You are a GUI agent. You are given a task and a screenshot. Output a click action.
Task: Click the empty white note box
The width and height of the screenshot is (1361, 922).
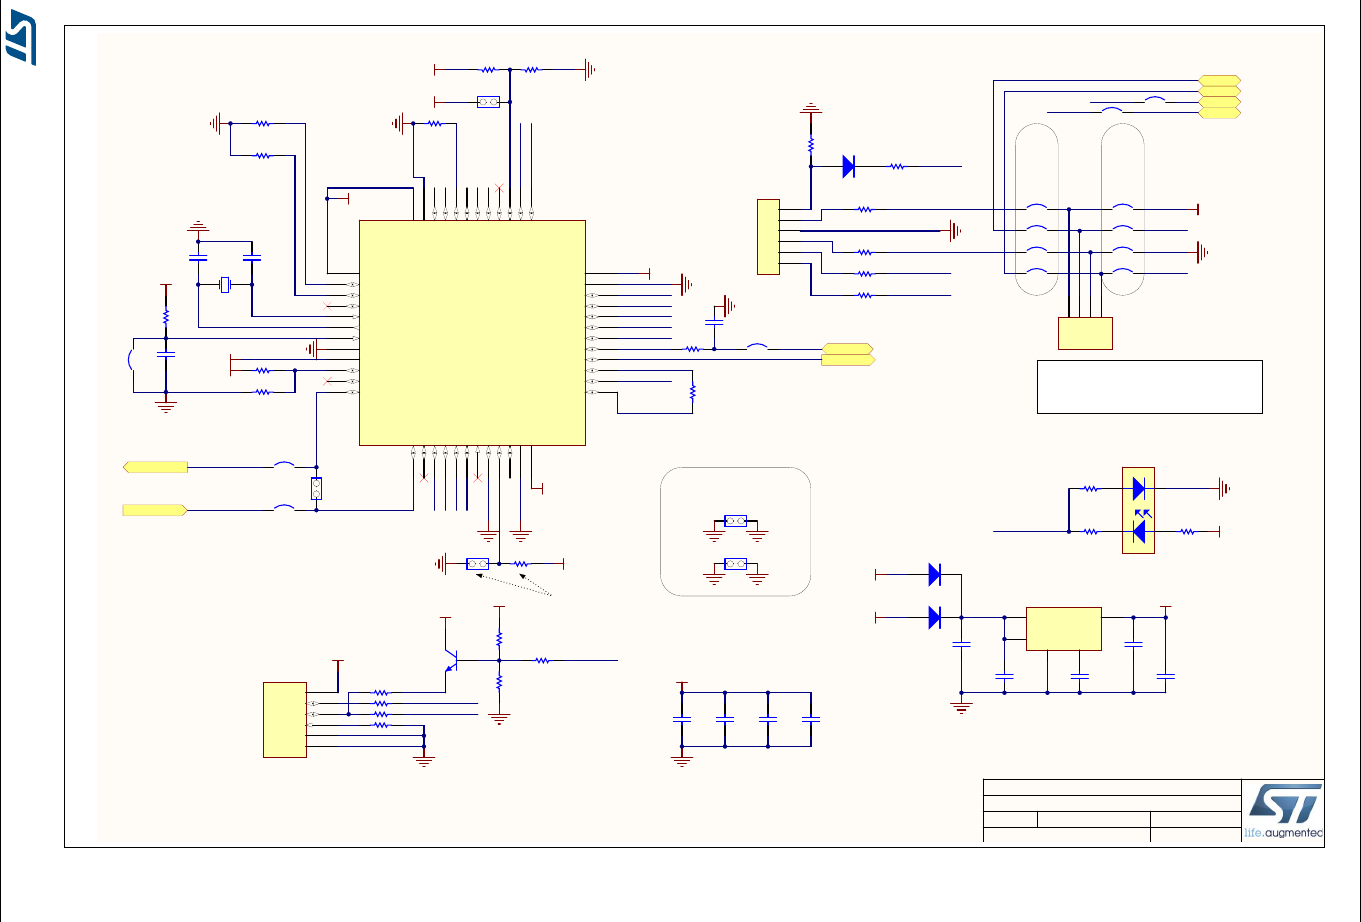coord(1150,386)
